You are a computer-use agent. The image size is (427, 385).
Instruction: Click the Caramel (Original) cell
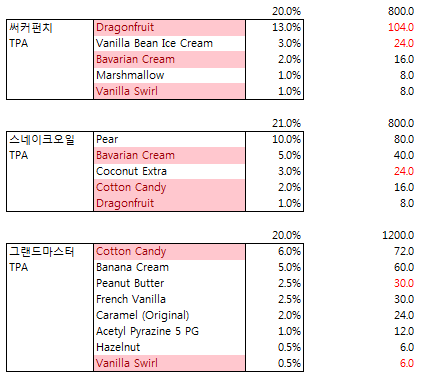click(169, 315)
